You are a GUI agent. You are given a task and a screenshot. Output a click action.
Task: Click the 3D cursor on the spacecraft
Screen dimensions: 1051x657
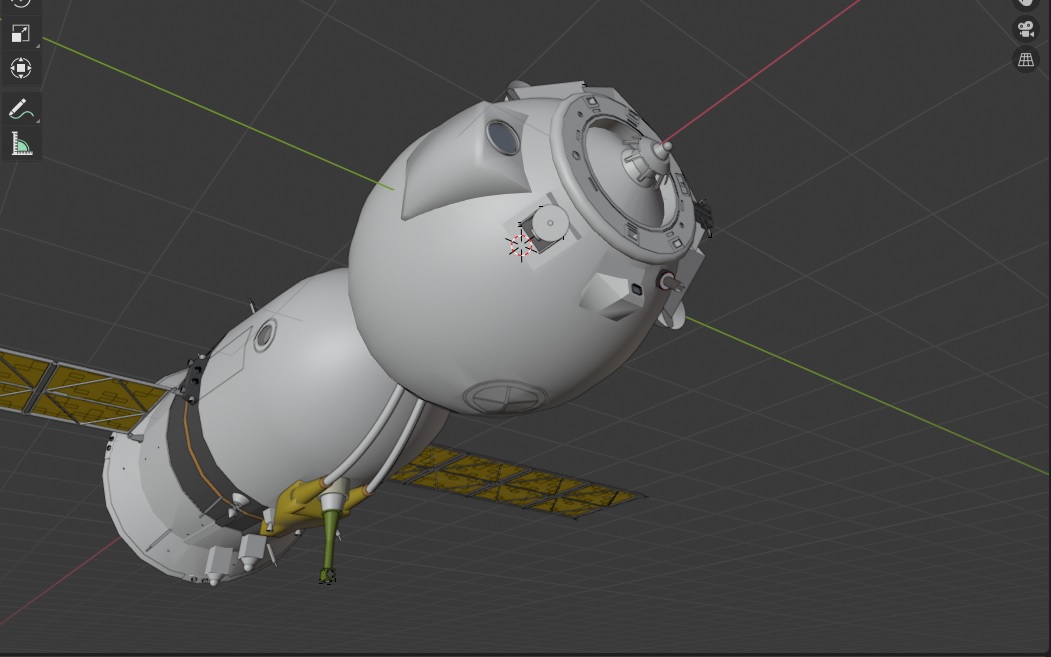point(521,245)
